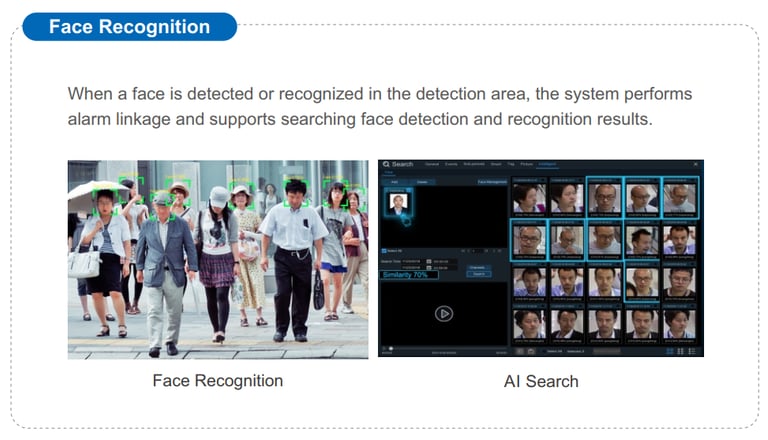Select last highlighted result in top row
The height and width of the screenshot is (440, 768).
680,197
